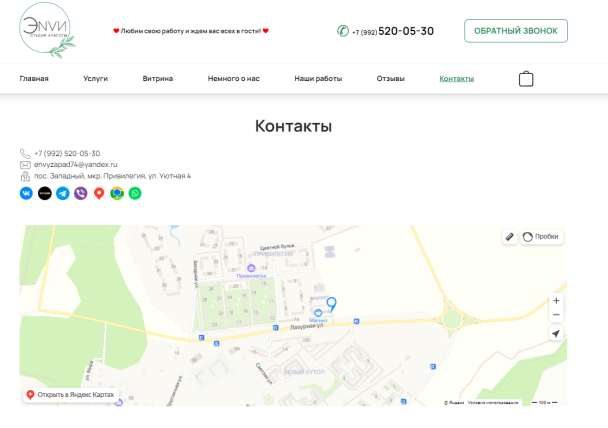Click the Envy studio logo
Image resolution: width=608 pixels, height=428 pixels.
[x=46, y=30]
